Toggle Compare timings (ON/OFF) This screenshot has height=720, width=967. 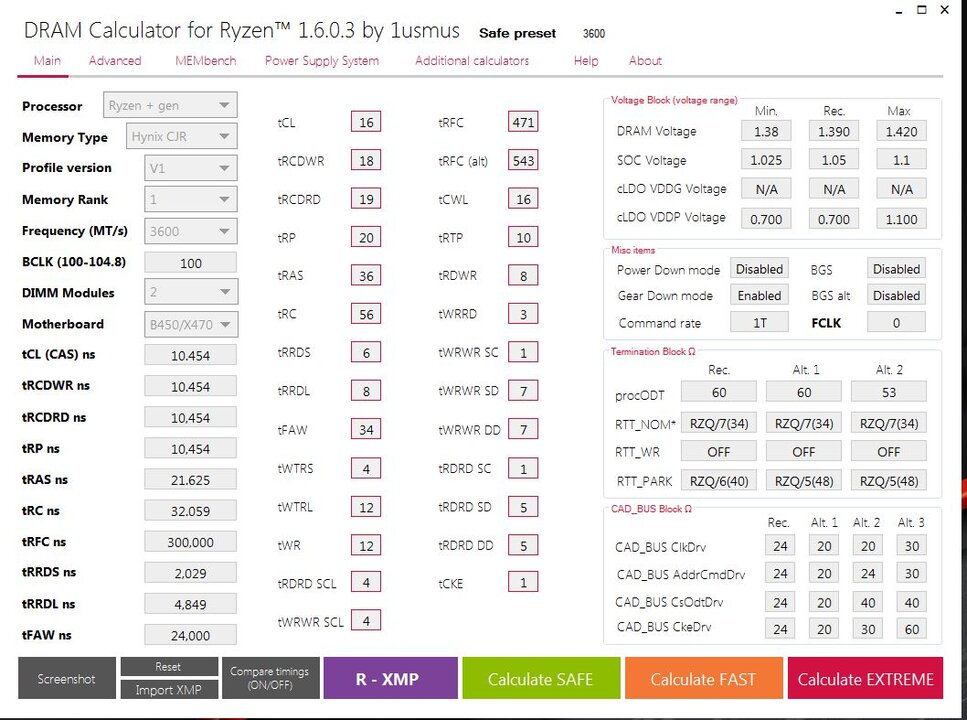[x=270, y=678]
